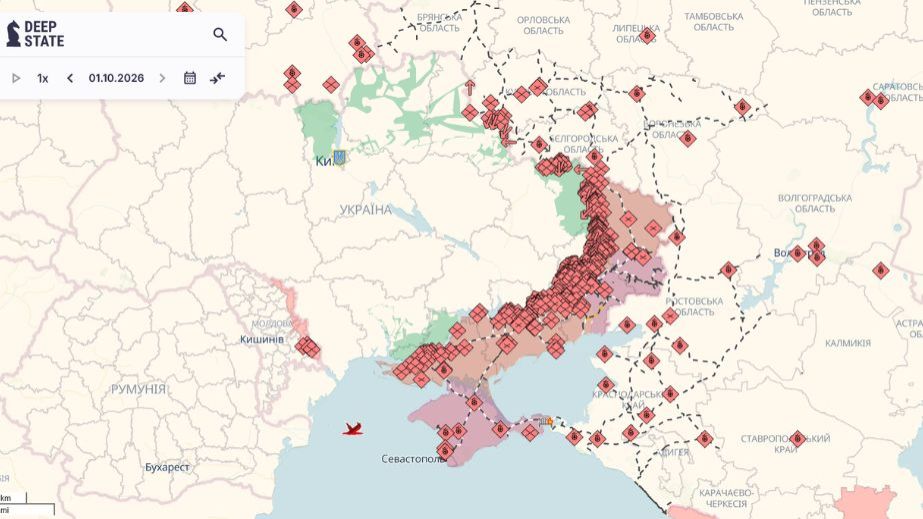Click the БРЯНСЬКА ОБЛАСТЬ label
This screenshot has width=923, height=519.
(439, 23)
